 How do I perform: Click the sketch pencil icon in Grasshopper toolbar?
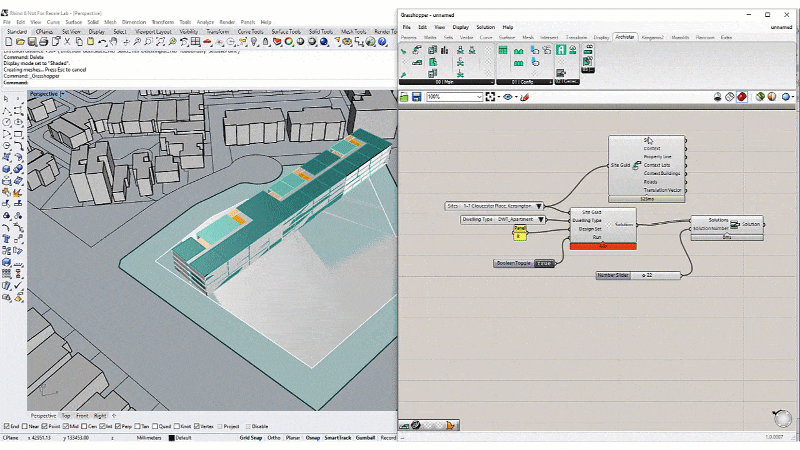pos(524,96)
